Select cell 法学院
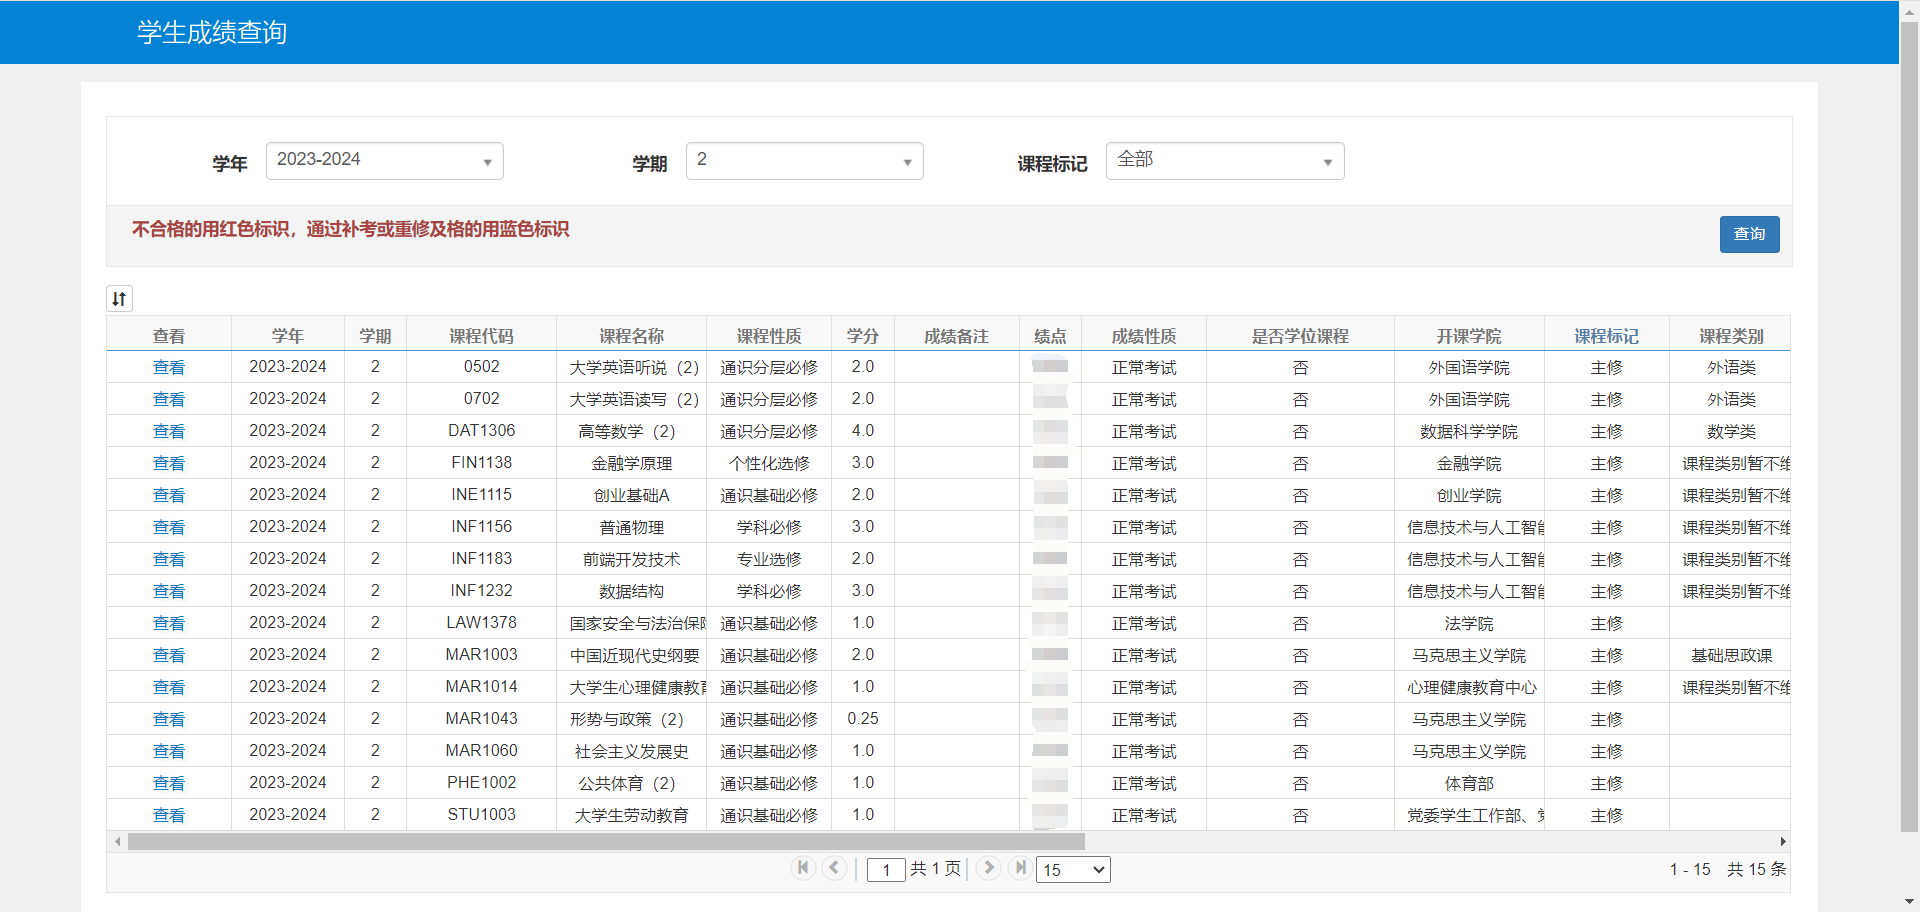Screen dimensions: 1920x912 (1469, 623)
